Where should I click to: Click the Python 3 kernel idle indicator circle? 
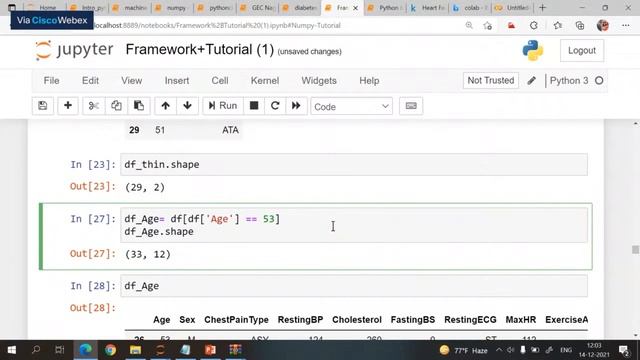click(599, 80)
